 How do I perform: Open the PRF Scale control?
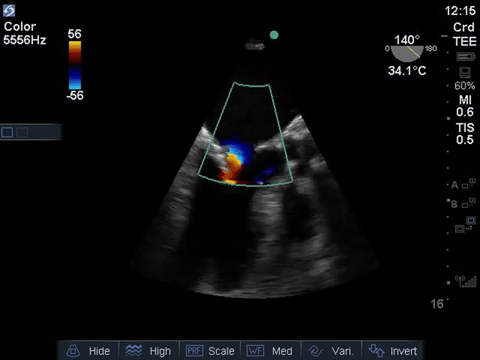point(210,351)
